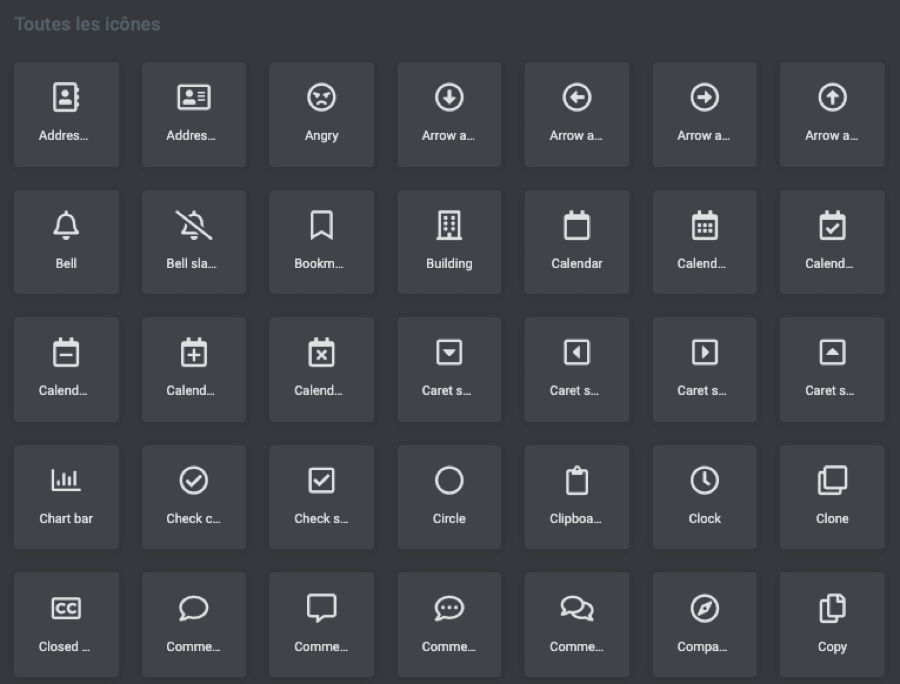The image size is (900, 684).
Task: Click the Clipboard icon
Action: [x=577, y=496]
